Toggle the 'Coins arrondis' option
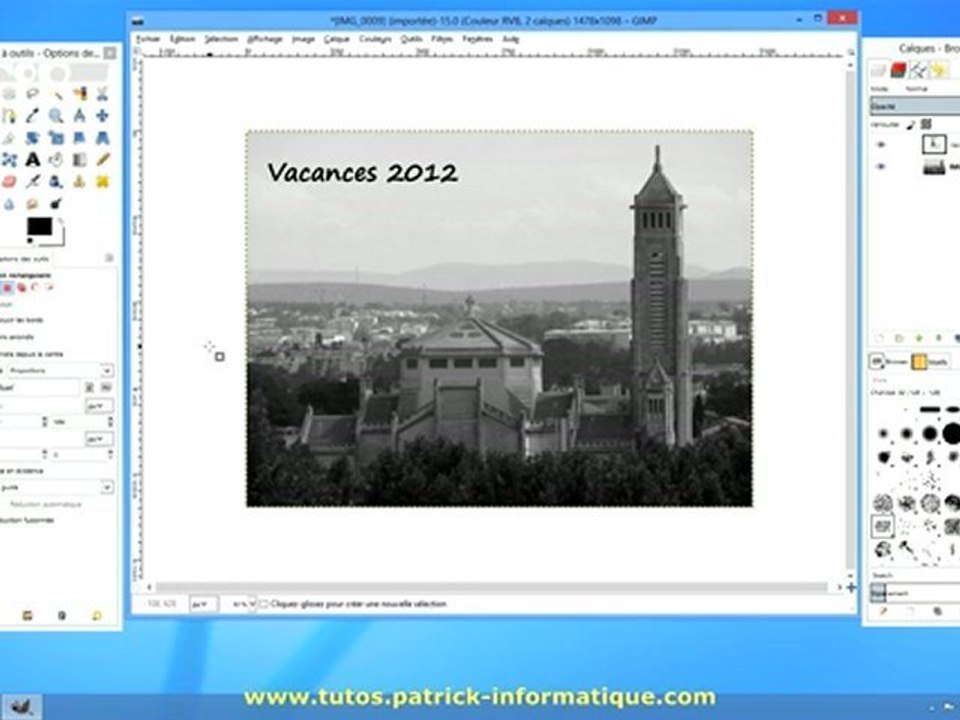Viewport: 960px width, 720px height. [17, 337]
